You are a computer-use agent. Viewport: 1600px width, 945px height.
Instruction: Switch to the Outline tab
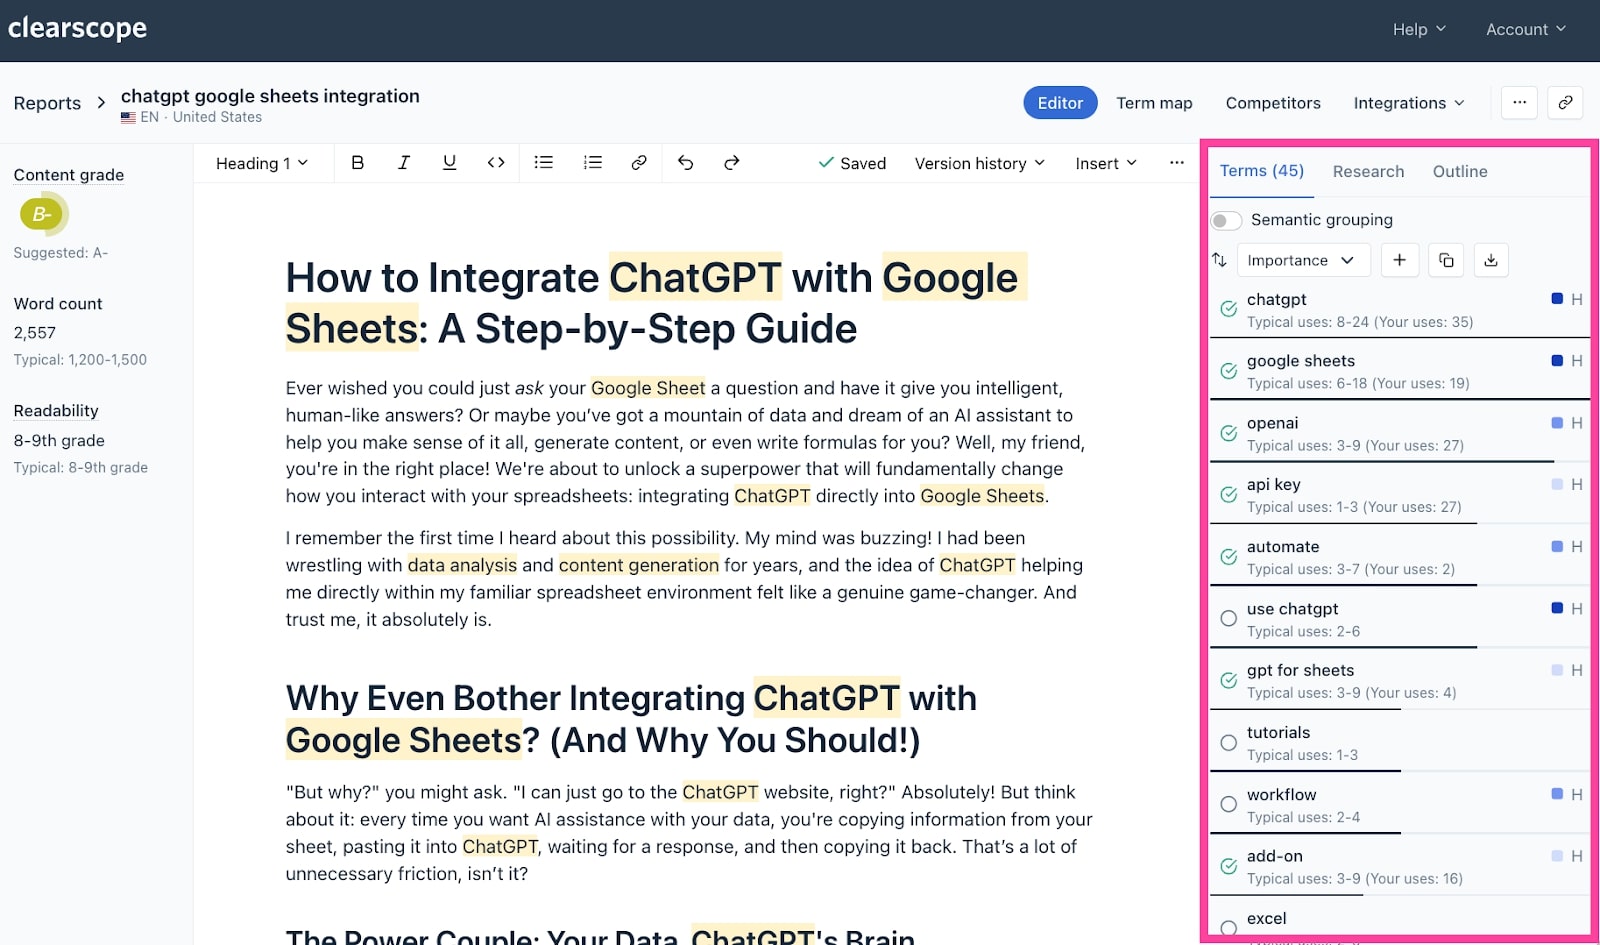[x=1460, y=172]
